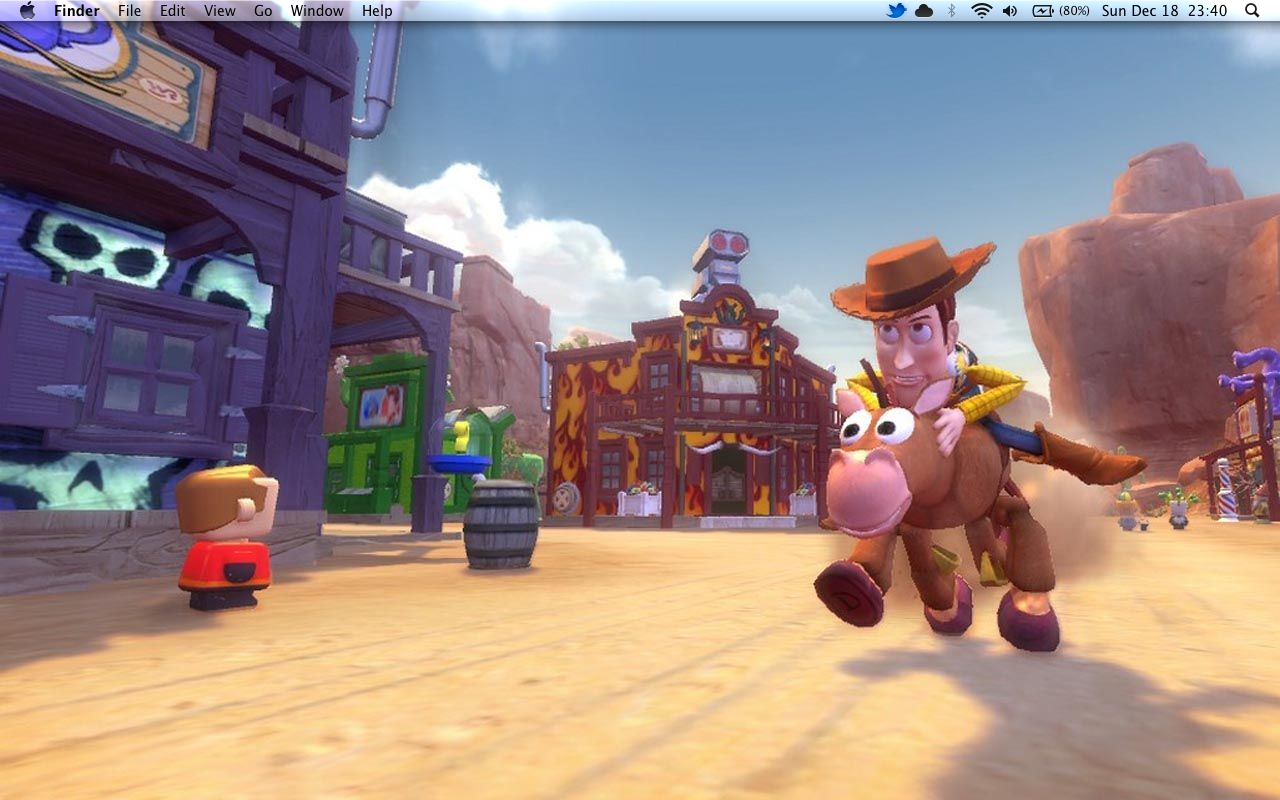1280x800 pixels.
Task: Open the Help menu
Action: tap(377, 11)
